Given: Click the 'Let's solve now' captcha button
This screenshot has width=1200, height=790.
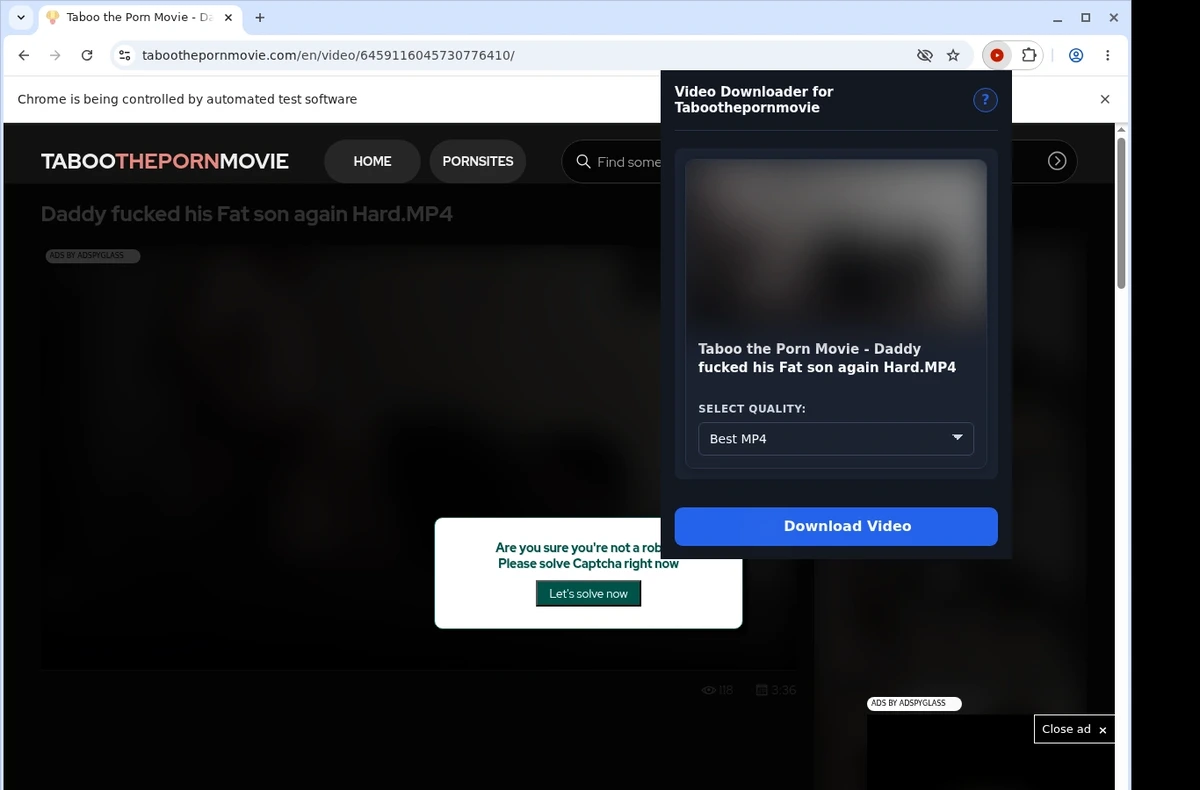Looking at the screenshot, I should (x=588, y=594).
